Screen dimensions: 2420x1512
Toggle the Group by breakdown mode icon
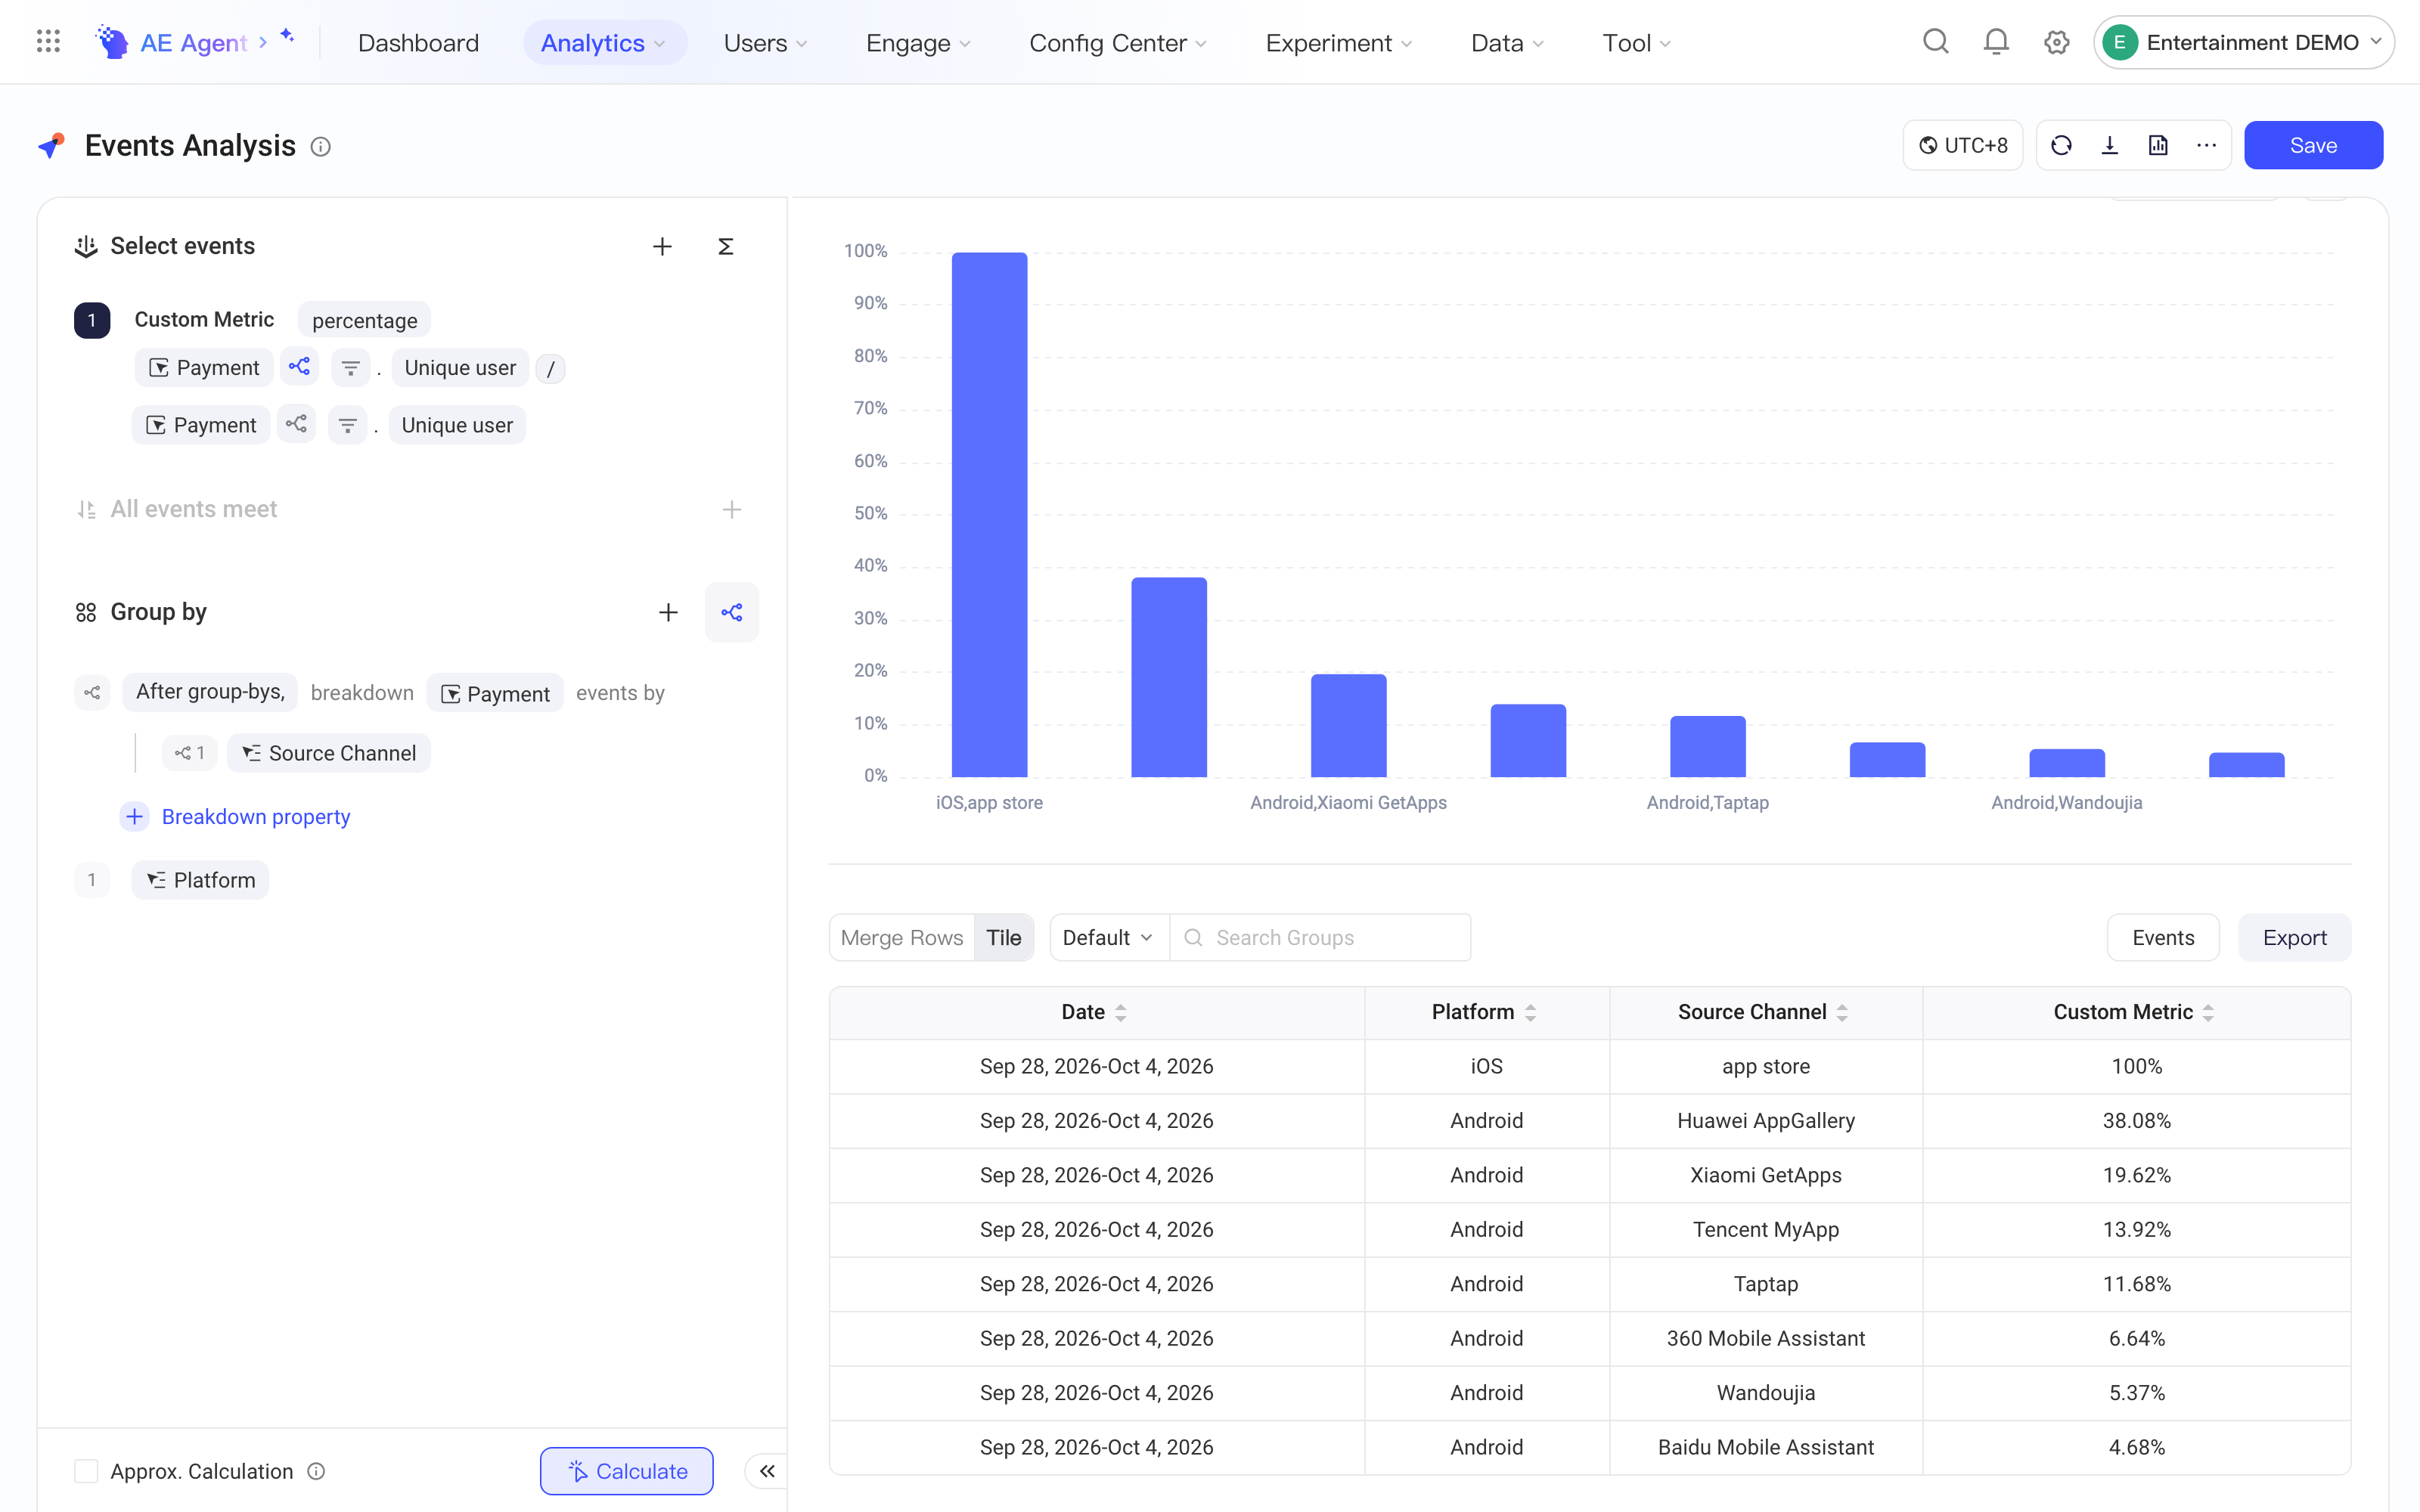pyautogui.click(x=732, y=612)
